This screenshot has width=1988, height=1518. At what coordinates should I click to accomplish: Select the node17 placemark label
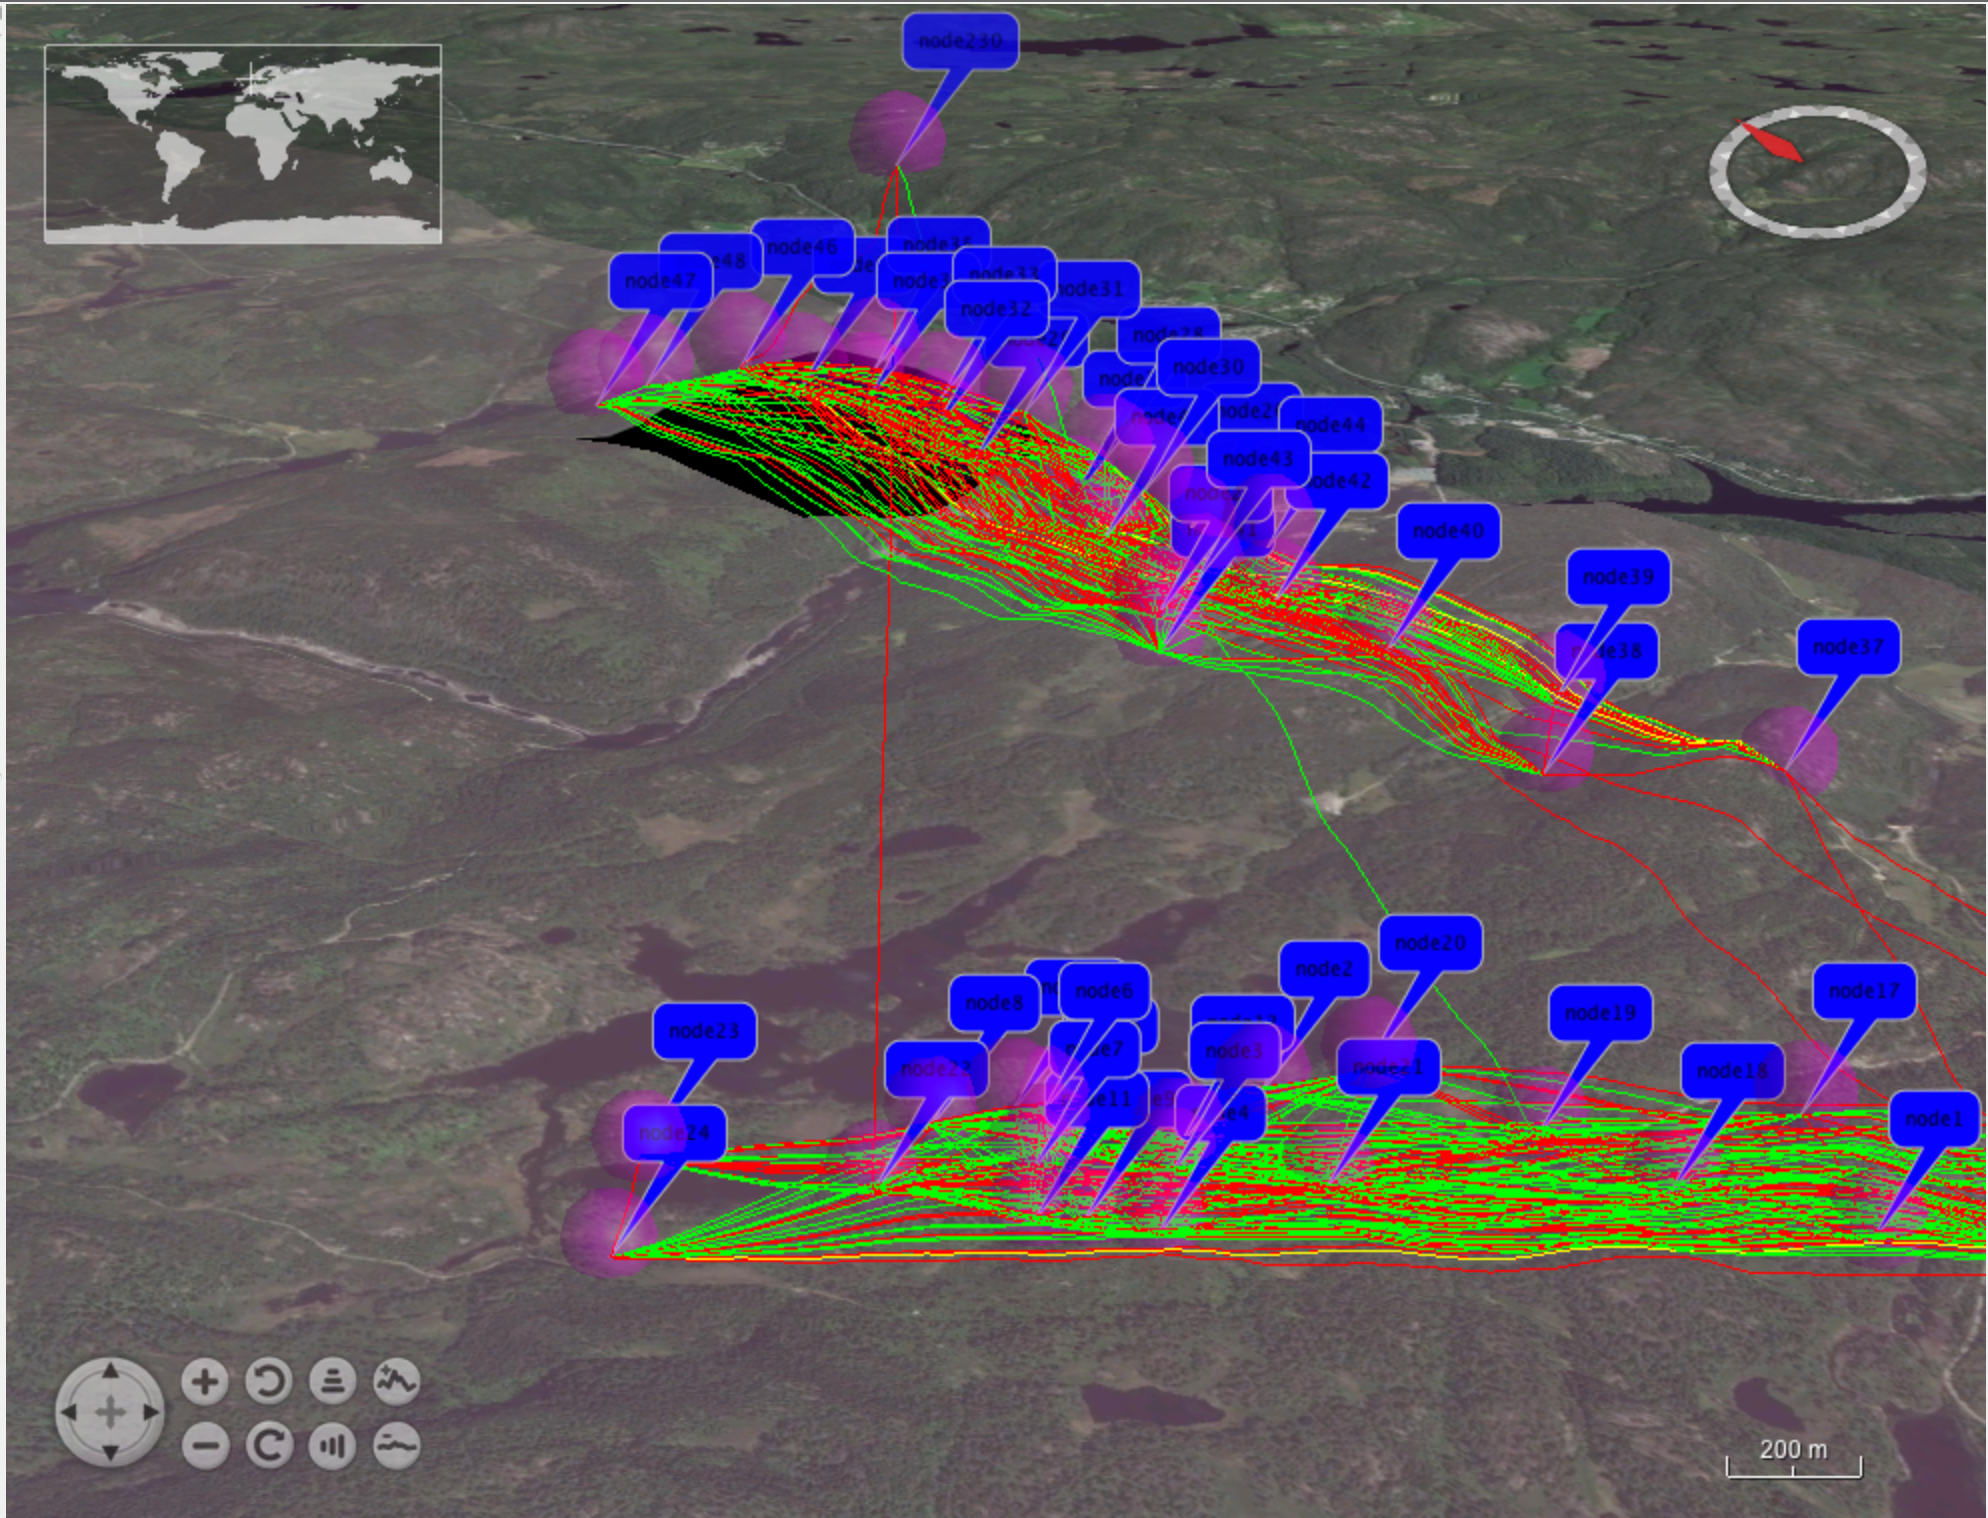tap(1864, 991)
